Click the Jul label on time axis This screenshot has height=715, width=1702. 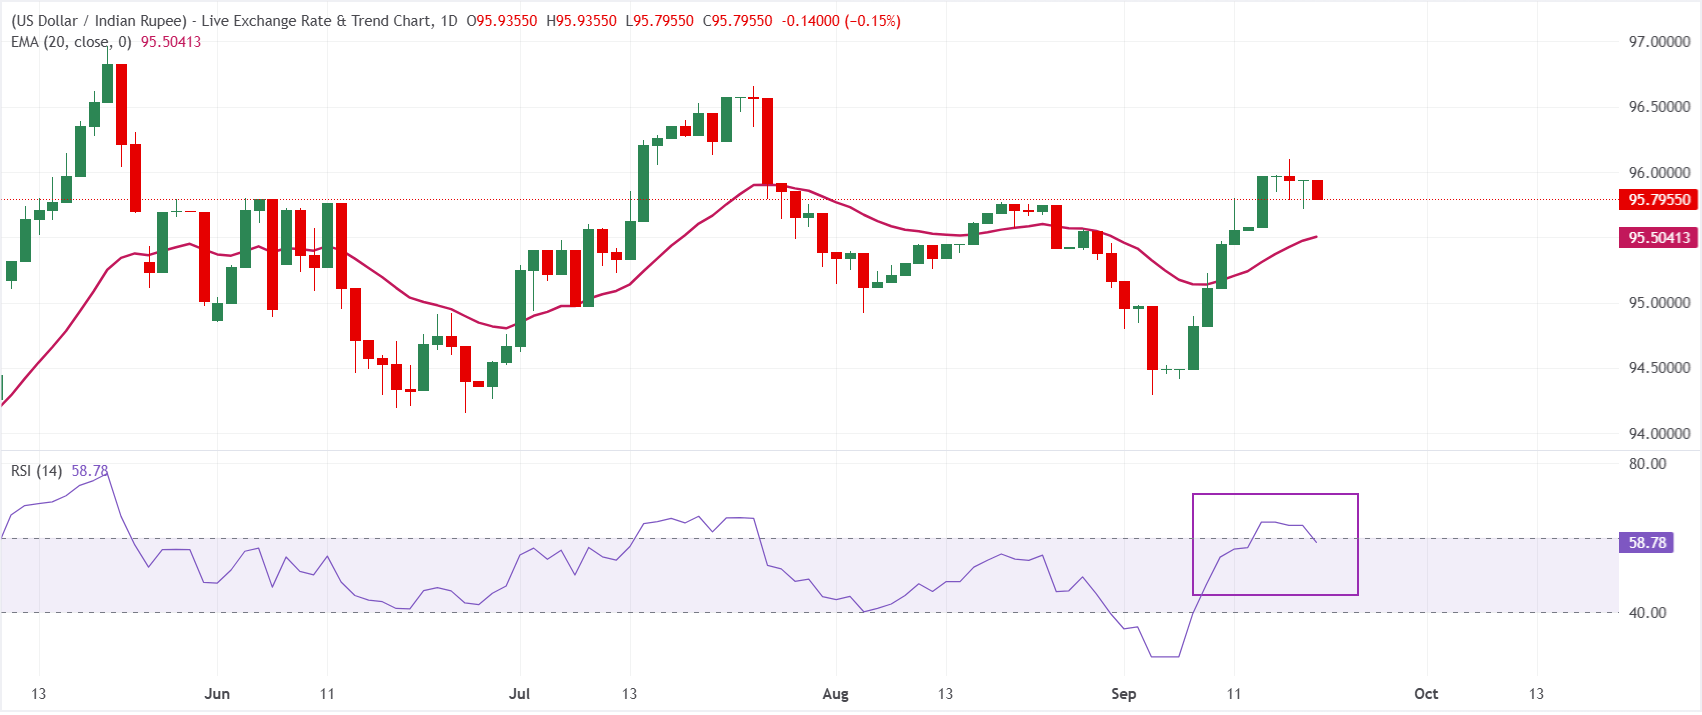519,694
